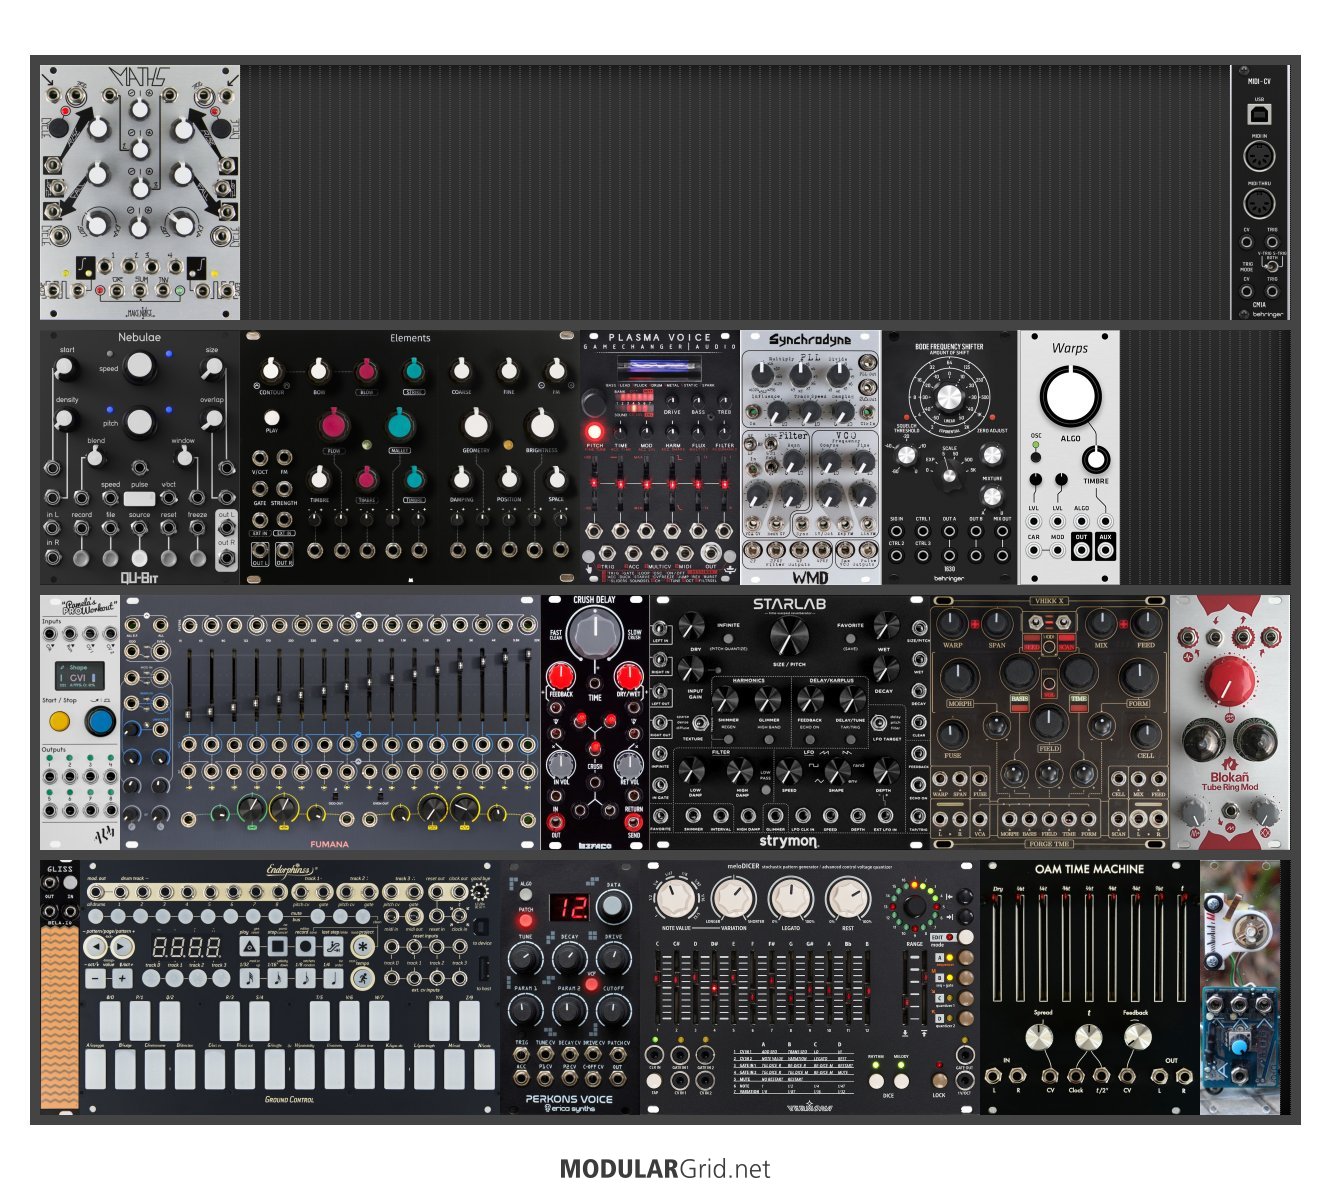This screenshot has width=1331, height=1190.
Task: Click the red PITCH button on Plasma Voice
Action: (x=595, y=432)
